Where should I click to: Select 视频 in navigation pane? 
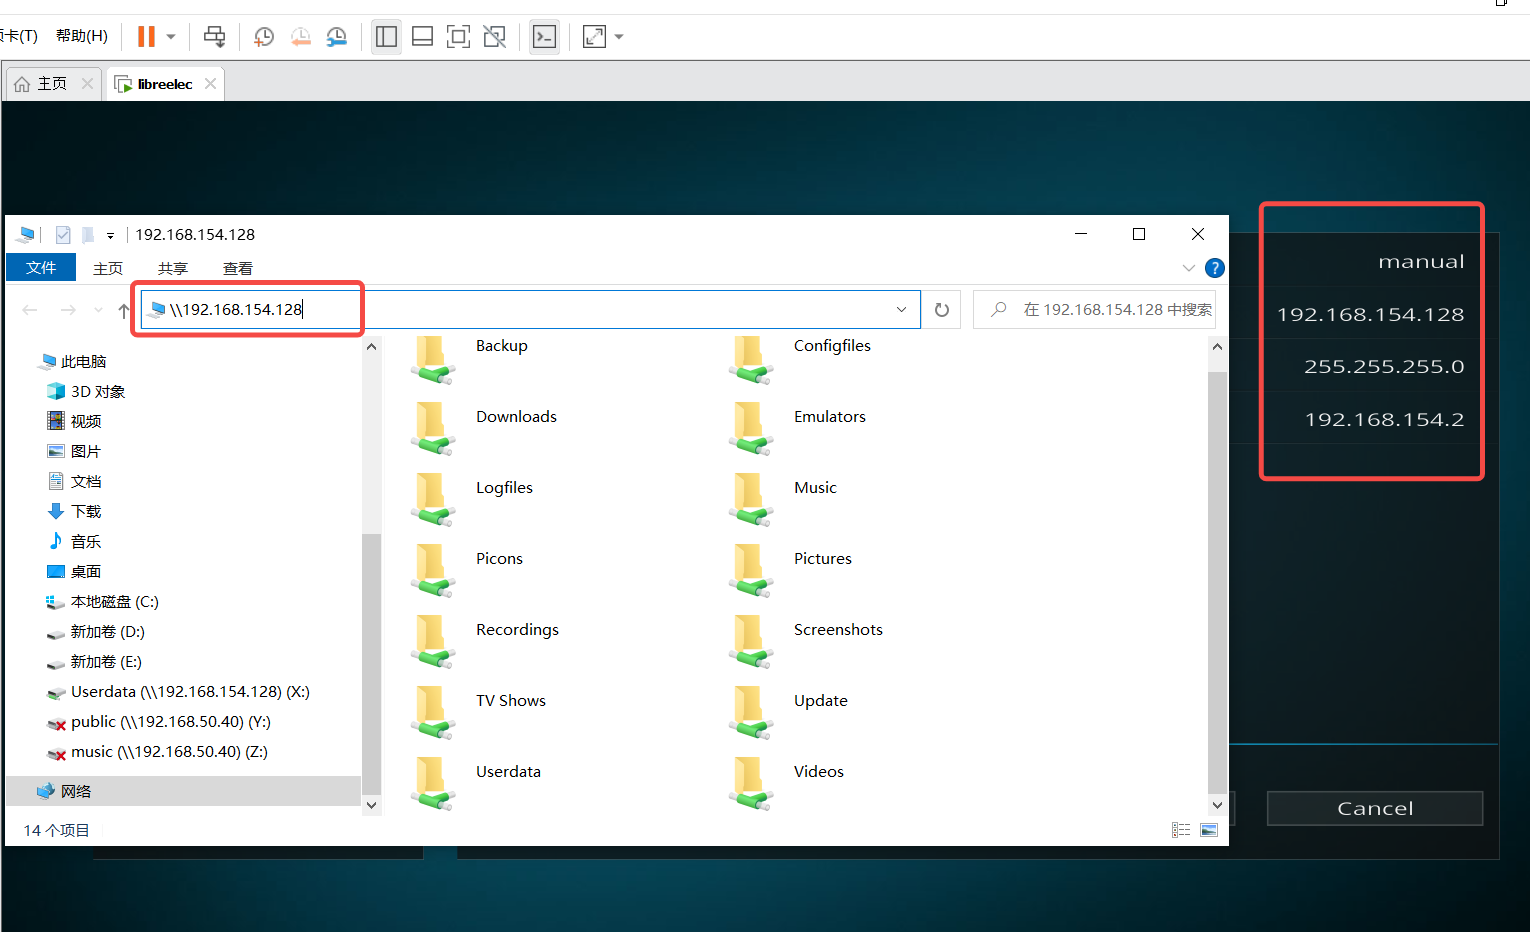click(75, 421)
